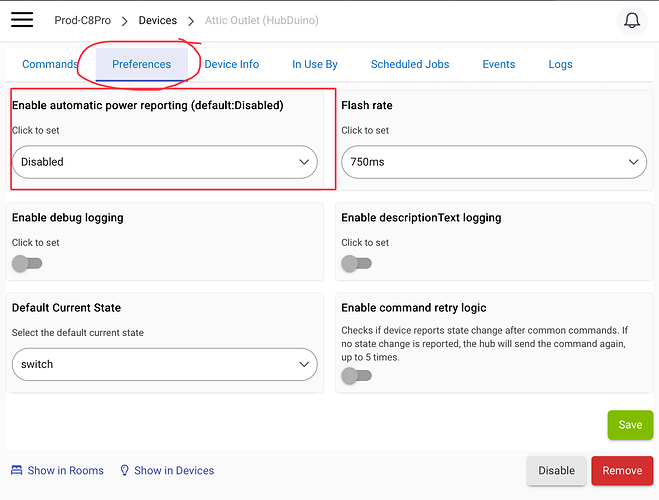Screen dimensions: 659x500
Task: Switch to the Events tab
Action: [498, 64]
